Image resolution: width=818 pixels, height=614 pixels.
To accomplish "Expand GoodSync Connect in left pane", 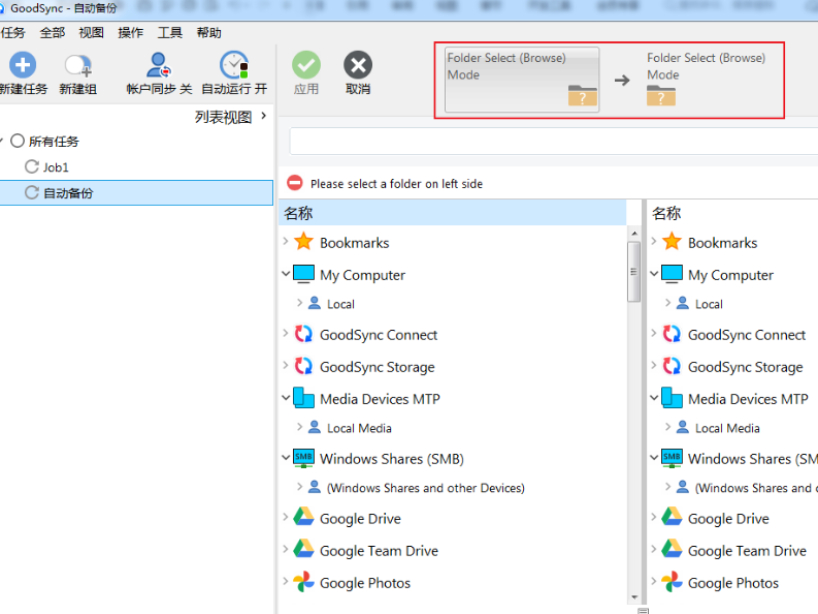I will (x=285, y=333).
